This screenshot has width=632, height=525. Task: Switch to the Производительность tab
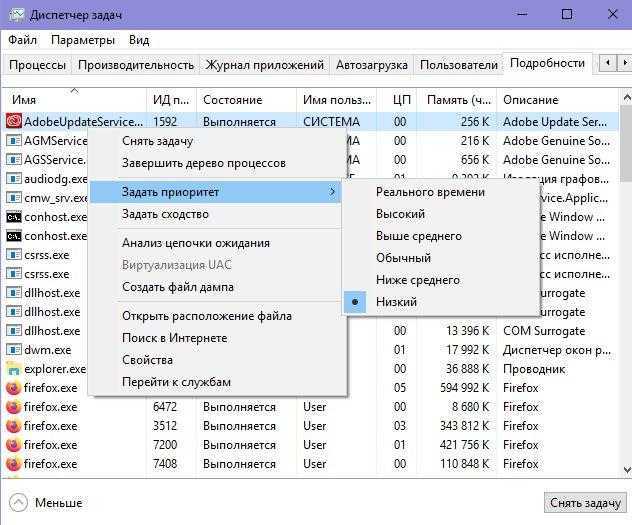(x=136, y=65)
